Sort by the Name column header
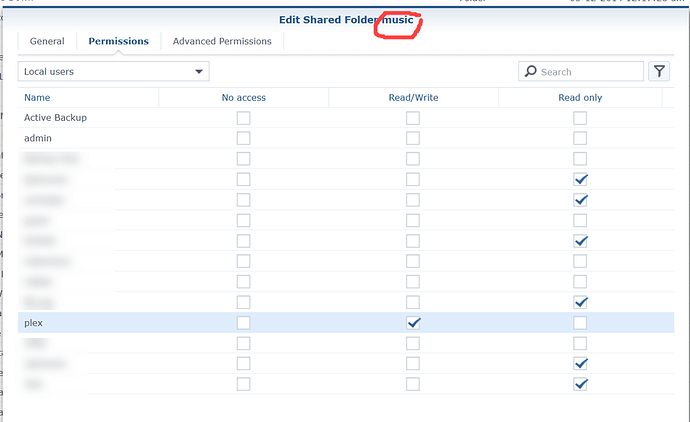Viewport: 690px width, 422px height. (38, 98)
